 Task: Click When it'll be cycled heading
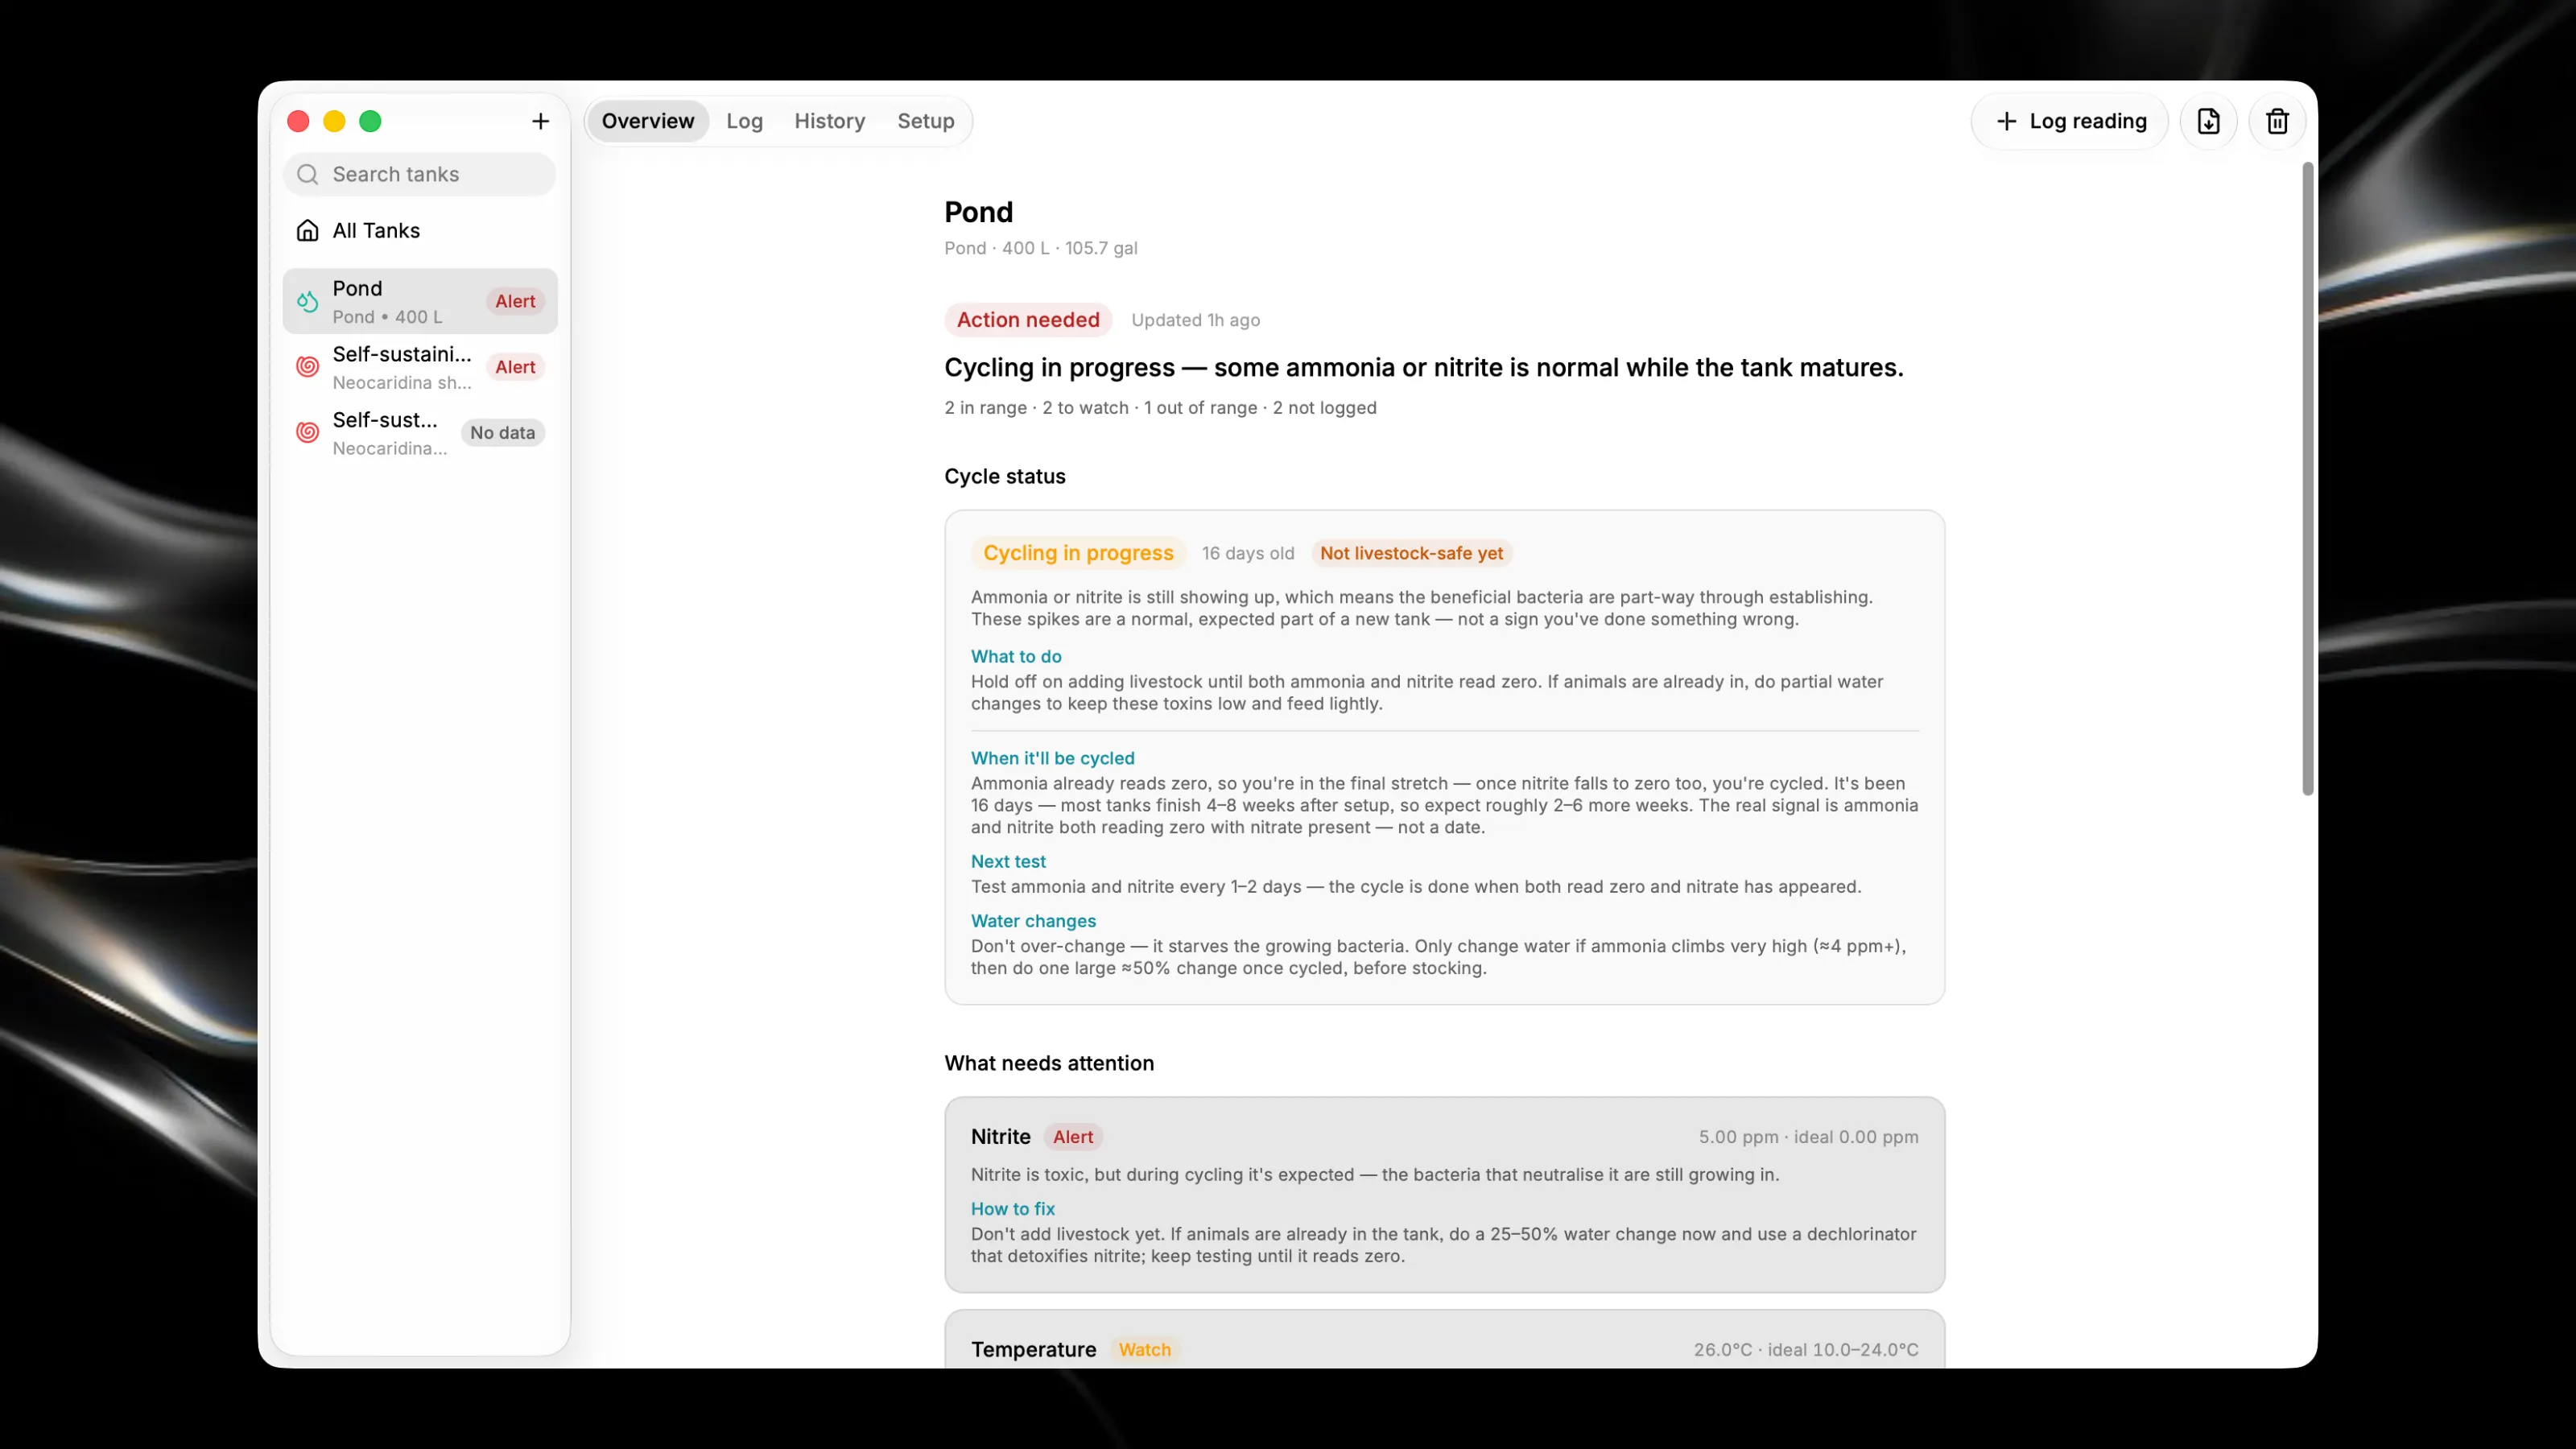pos(1052,759)
